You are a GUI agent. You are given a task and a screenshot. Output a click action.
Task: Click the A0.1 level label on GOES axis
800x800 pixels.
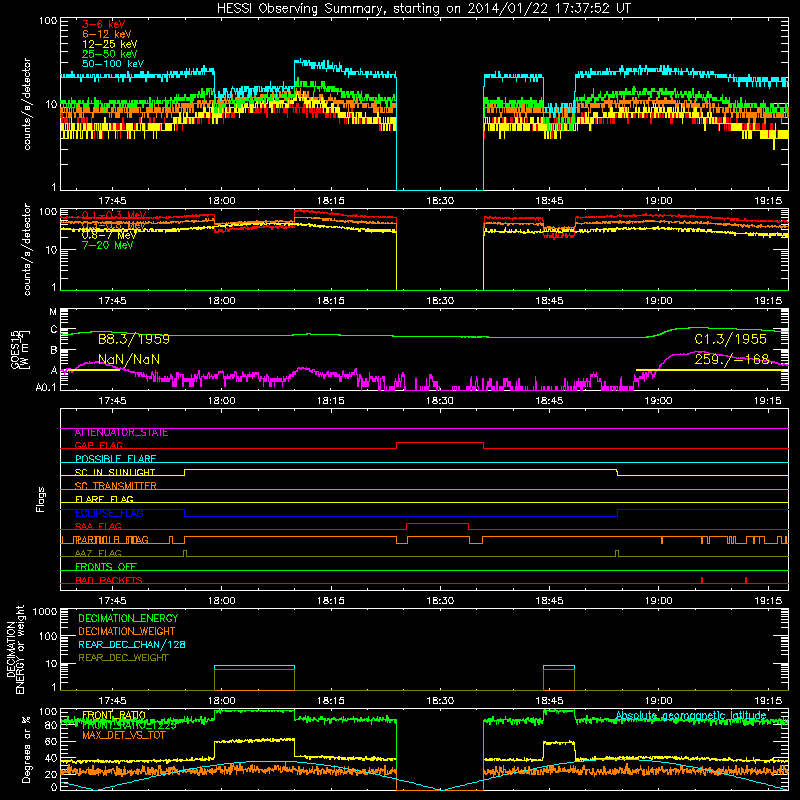[x=46, y=388]
